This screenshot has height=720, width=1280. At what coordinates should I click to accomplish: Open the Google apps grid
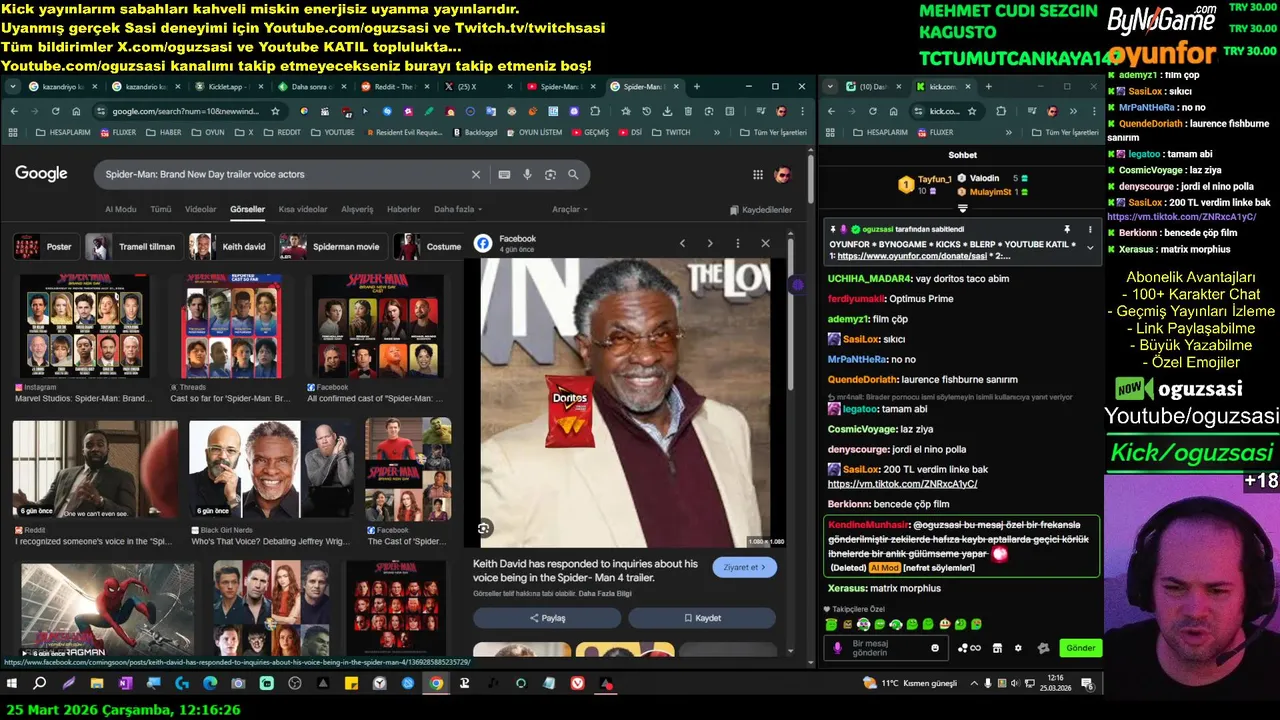(758, 175)
